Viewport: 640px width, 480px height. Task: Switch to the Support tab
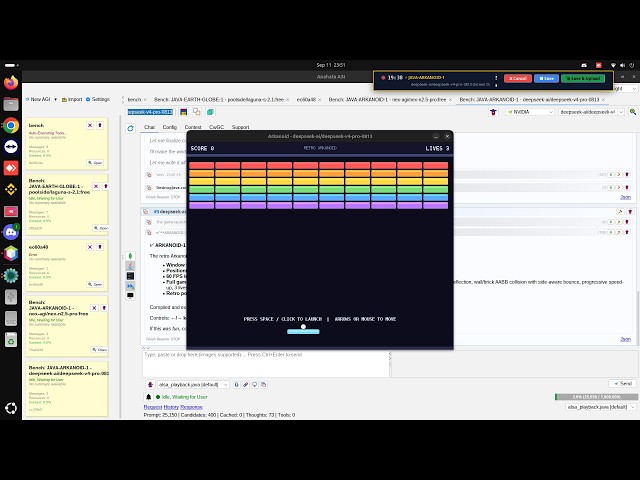[x=240, y=127]
